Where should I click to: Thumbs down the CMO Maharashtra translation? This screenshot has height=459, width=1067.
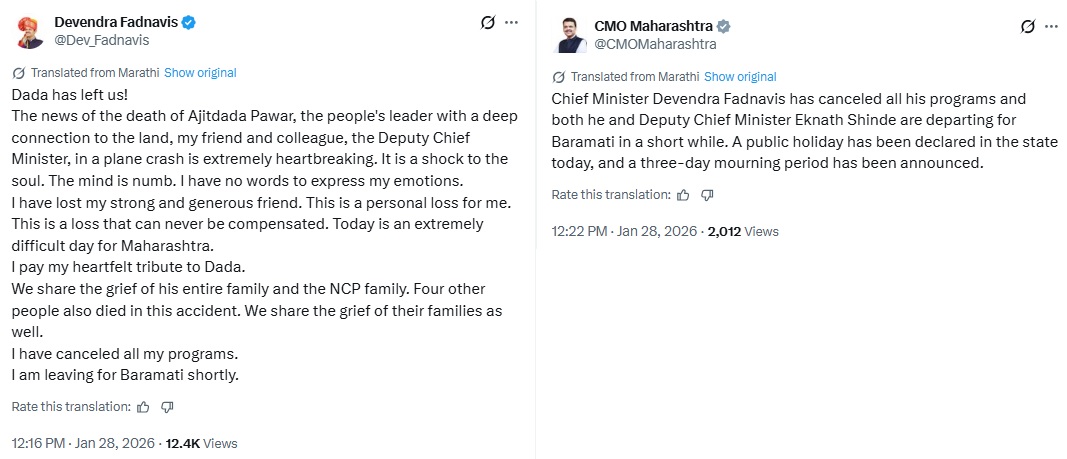pos(707,195)
